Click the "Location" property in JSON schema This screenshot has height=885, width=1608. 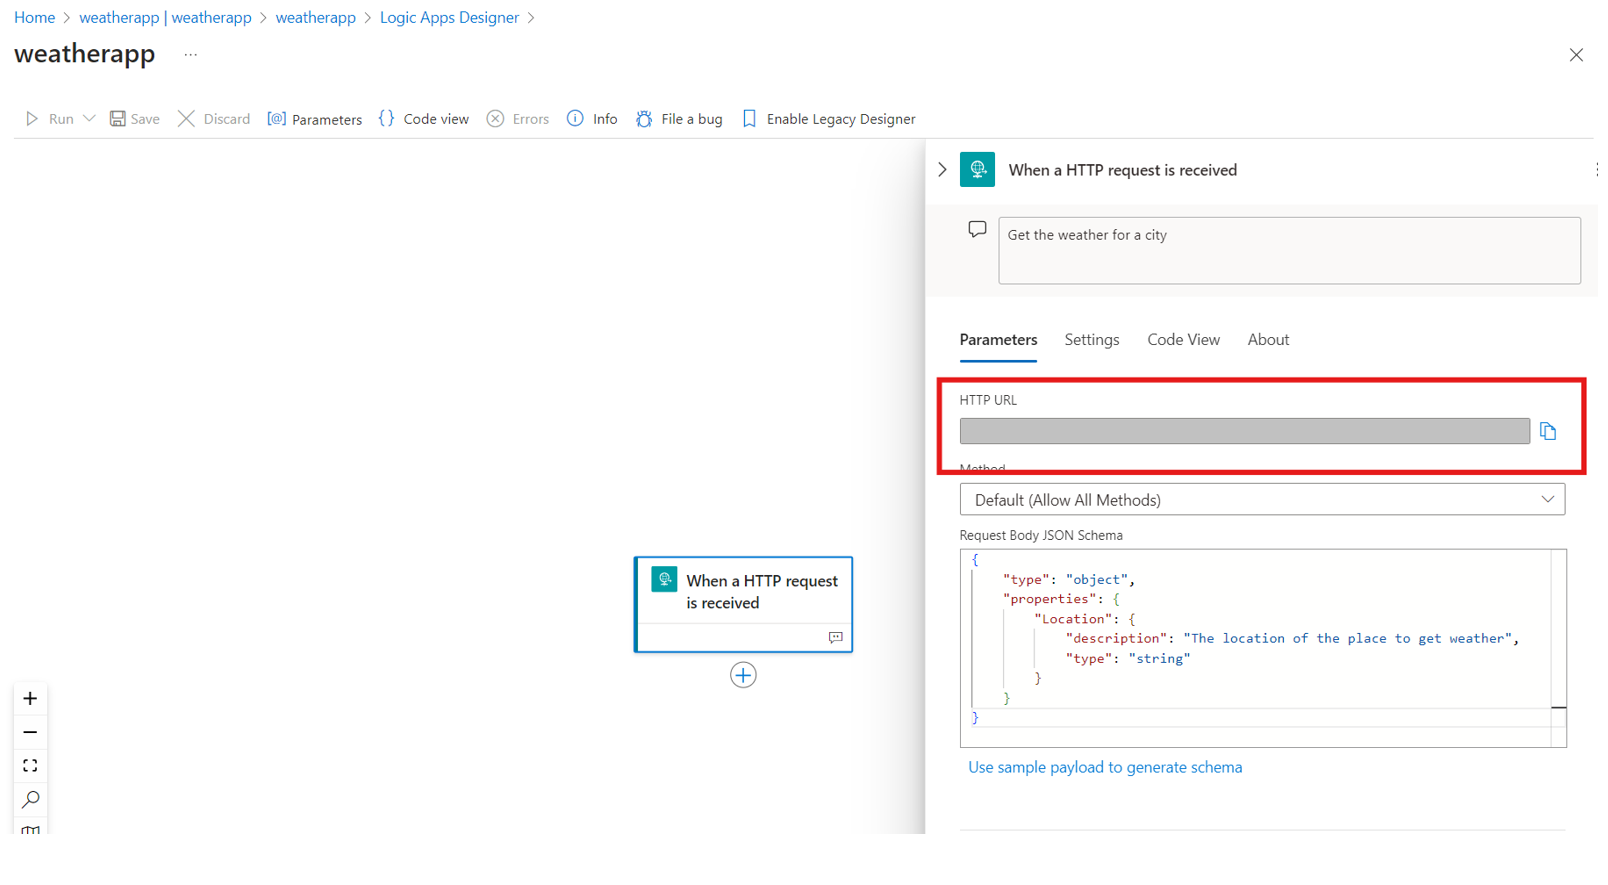click(x=1074, y=619)
